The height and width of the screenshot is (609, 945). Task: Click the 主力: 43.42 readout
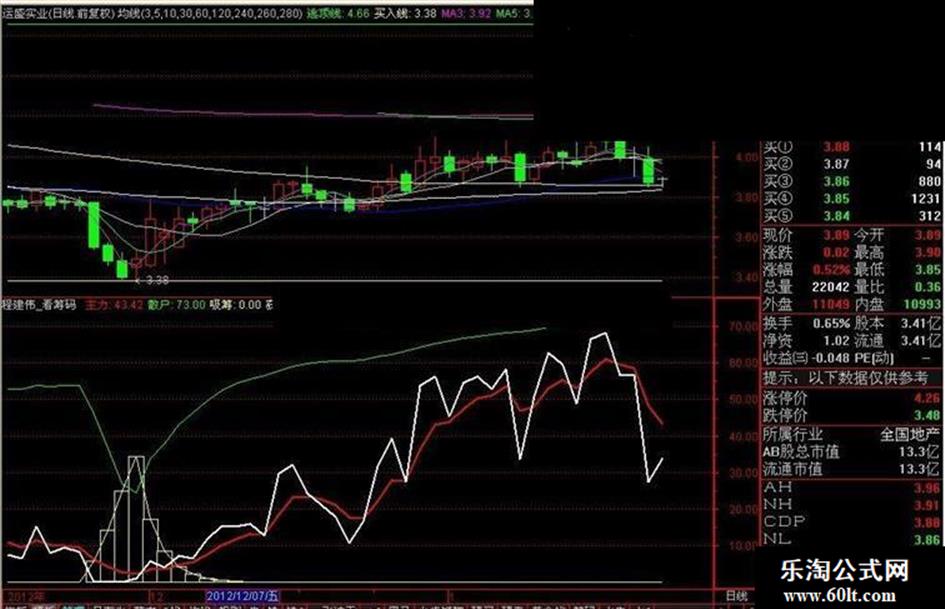[x=113, y=304]
